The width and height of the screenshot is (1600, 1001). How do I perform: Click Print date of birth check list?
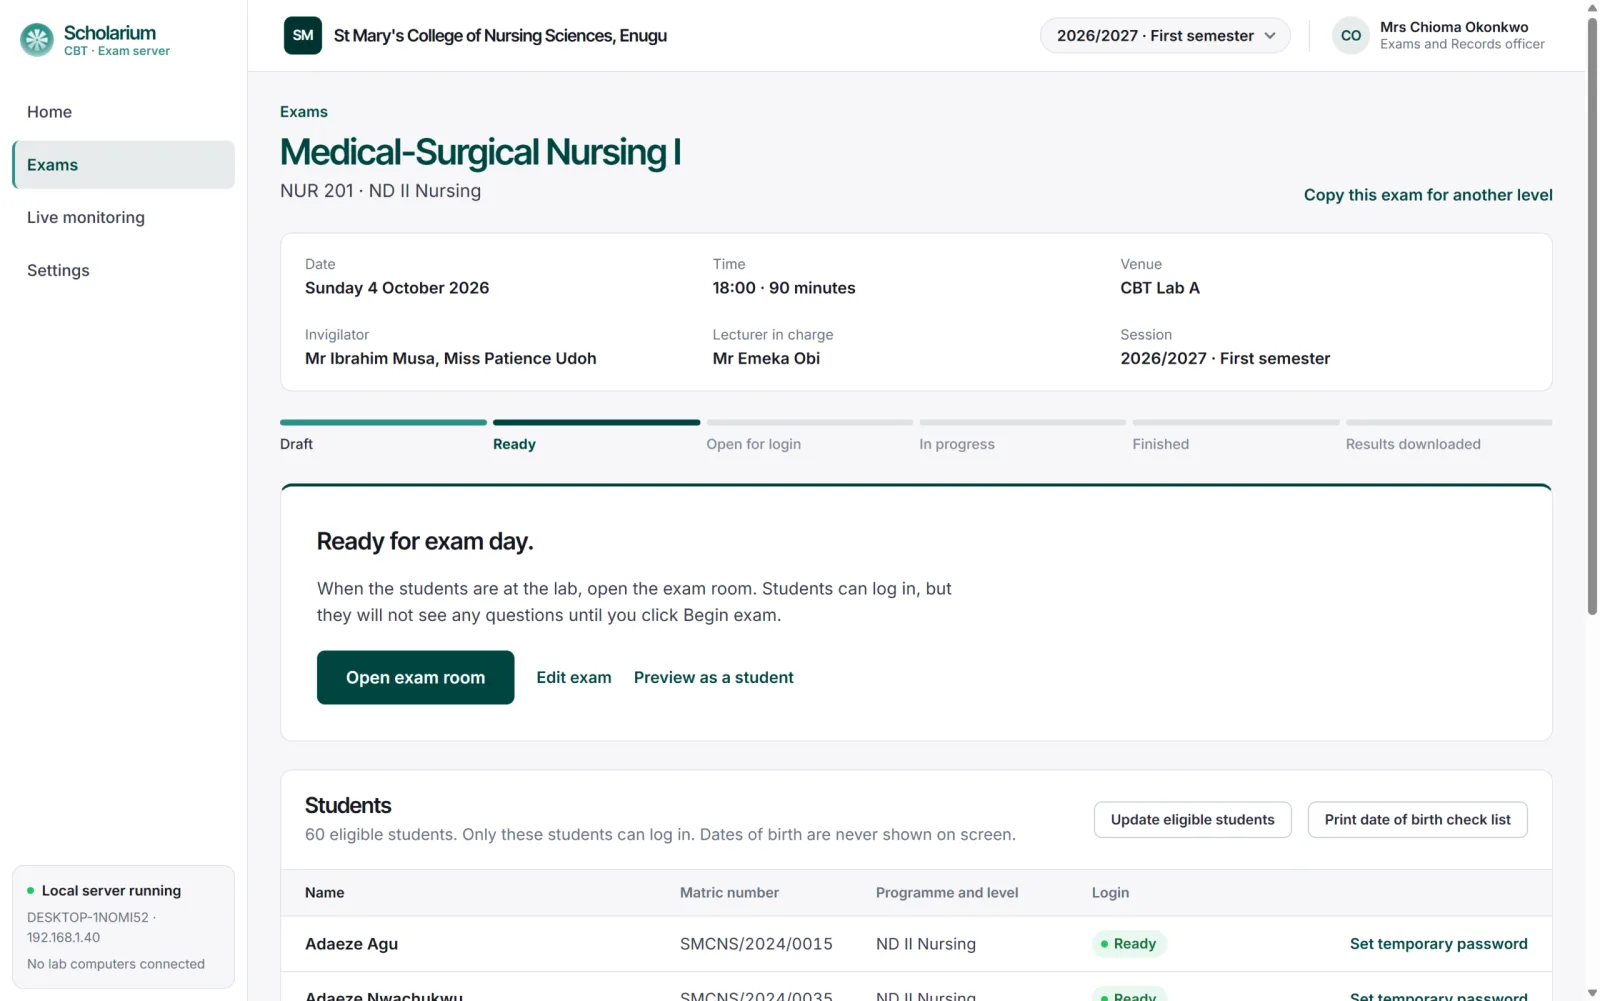1417,819
